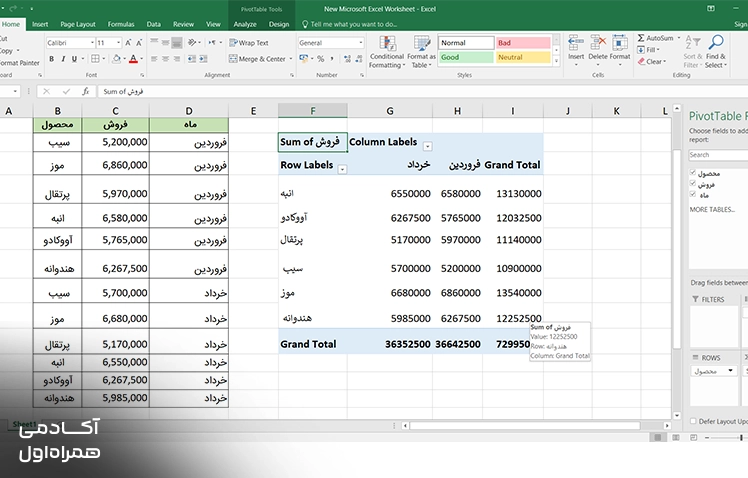Toggle the Defer Layout Update checkbox
Viewport: 748px width, 478px height.
point(693,421)
